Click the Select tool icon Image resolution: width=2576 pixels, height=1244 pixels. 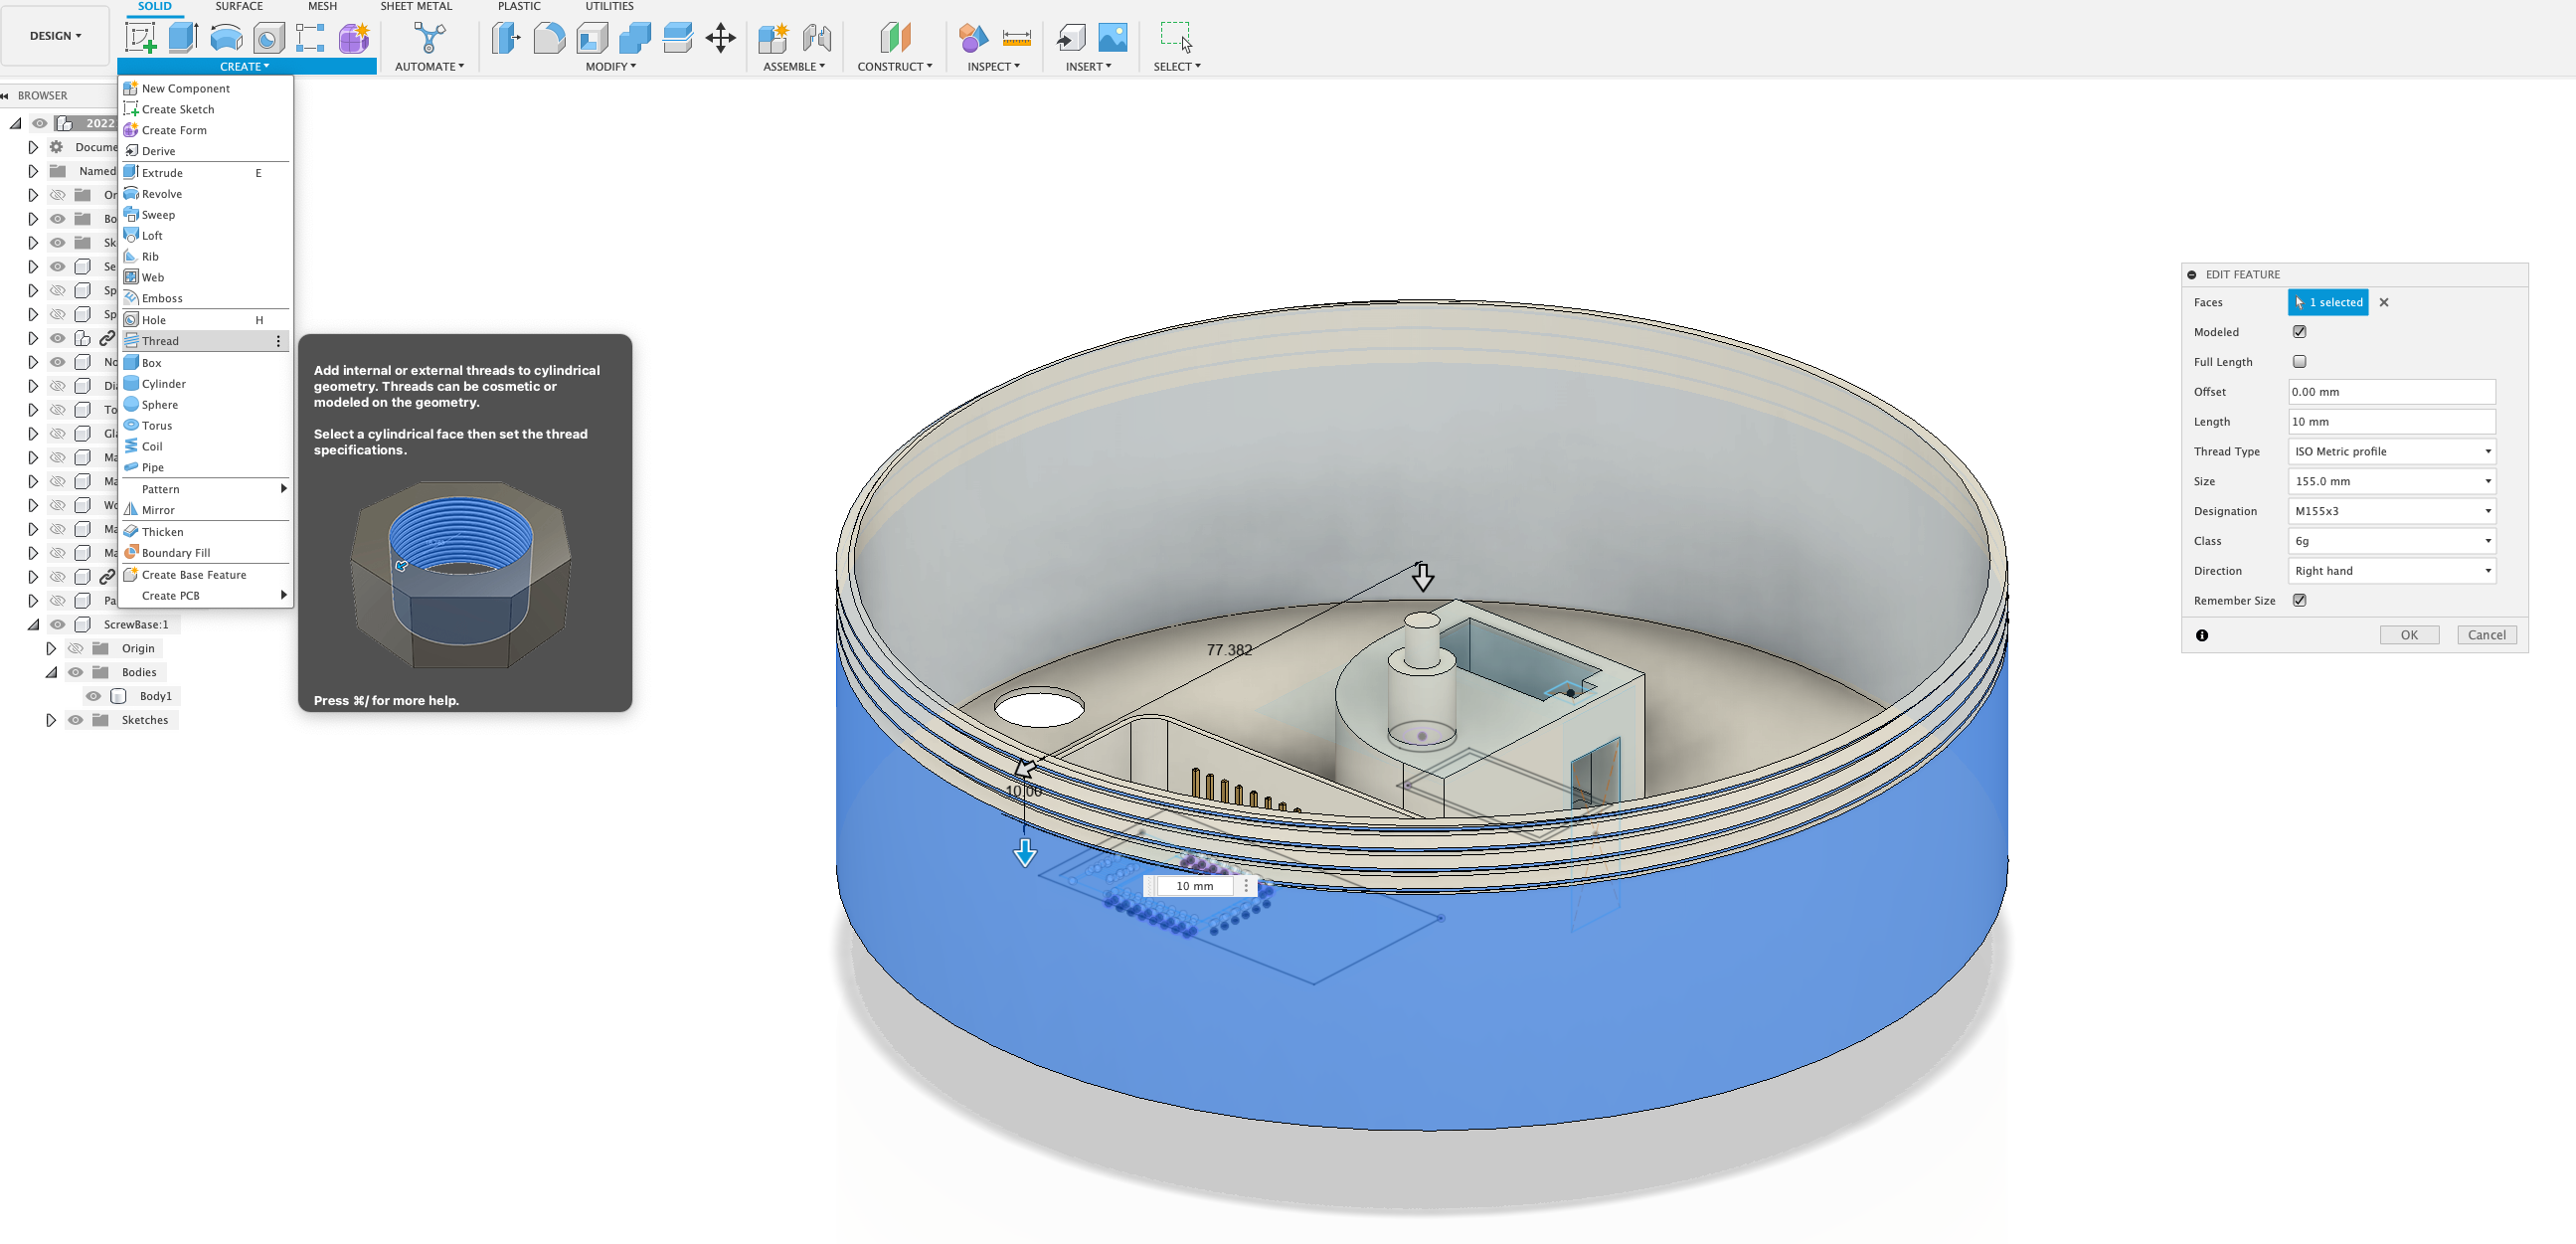(1176, 36)
